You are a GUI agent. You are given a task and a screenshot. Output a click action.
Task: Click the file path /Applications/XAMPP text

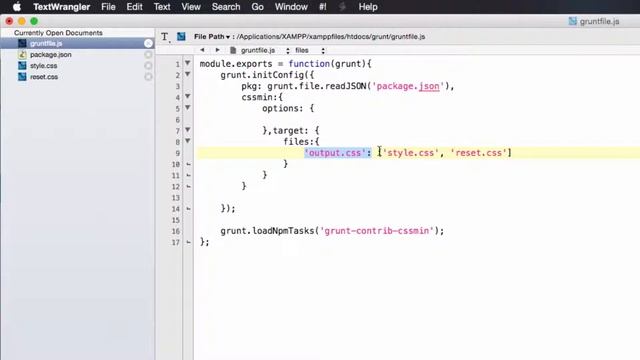(331, 37)
